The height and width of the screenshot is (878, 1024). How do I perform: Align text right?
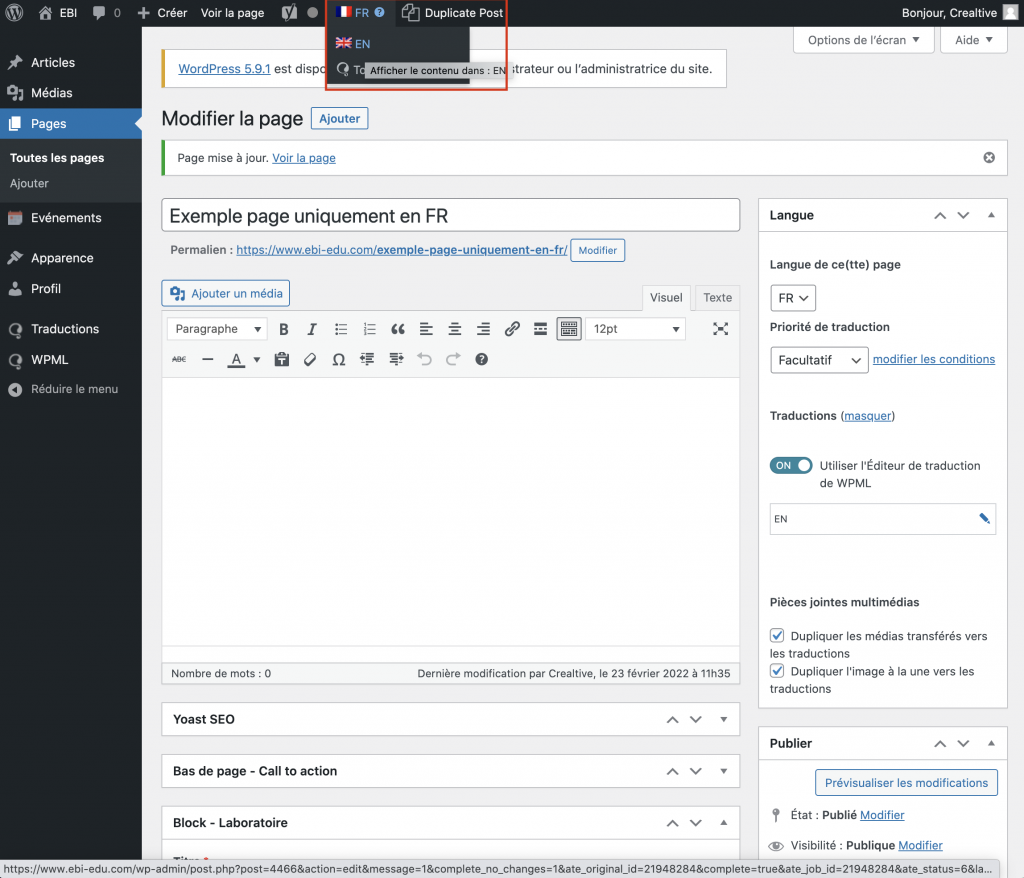(x=483, y=329)
